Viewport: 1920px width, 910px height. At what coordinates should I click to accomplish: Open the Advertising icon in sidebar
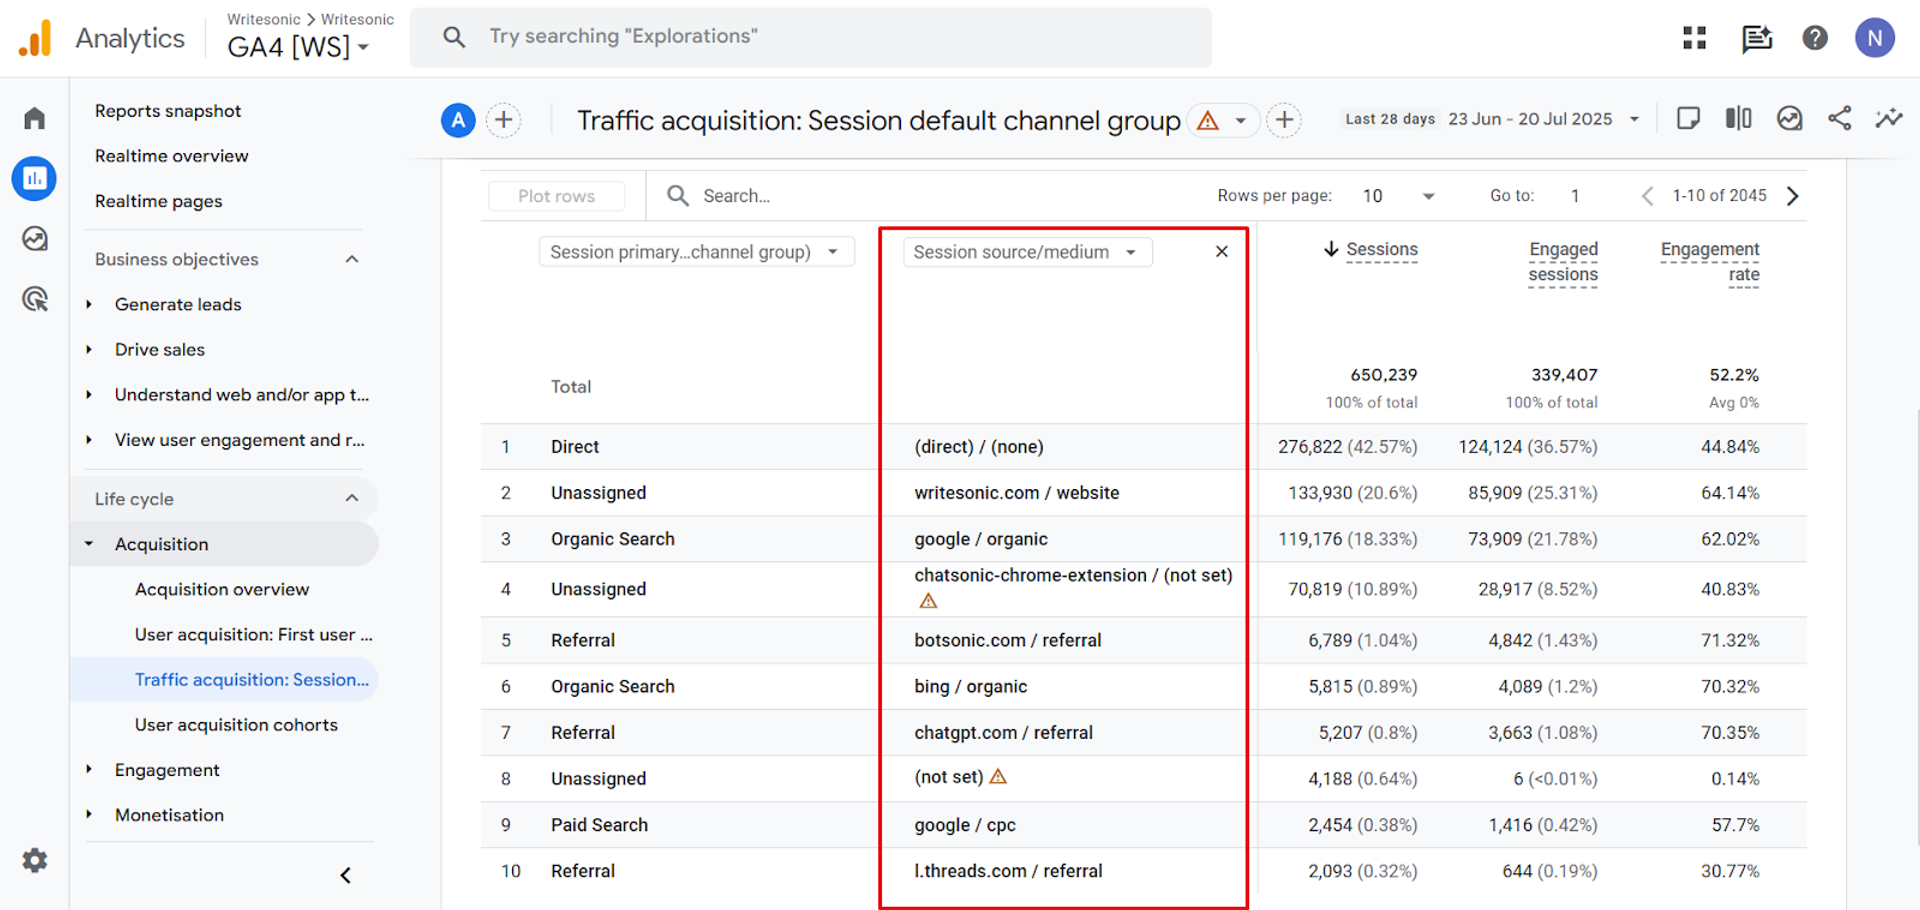click(x=35, y=299)
